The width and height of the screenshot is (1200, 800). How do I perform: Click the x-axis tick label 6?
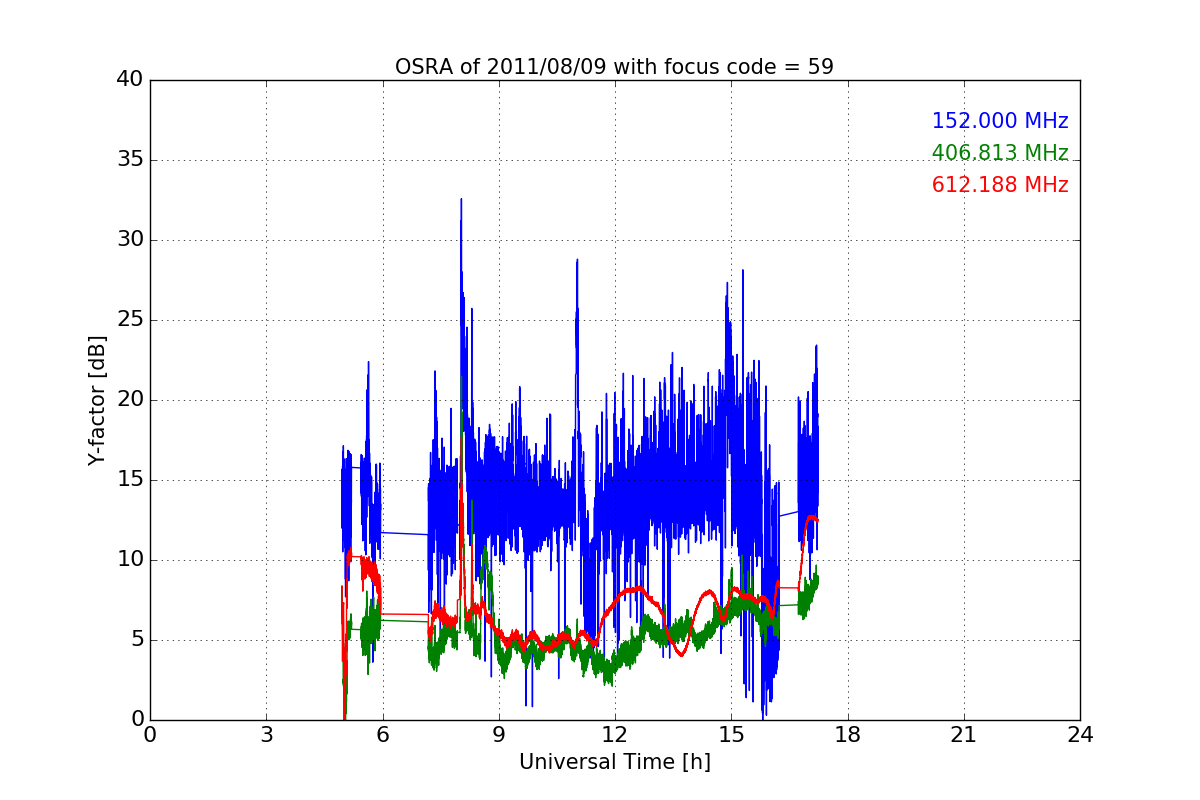point(382,735)
